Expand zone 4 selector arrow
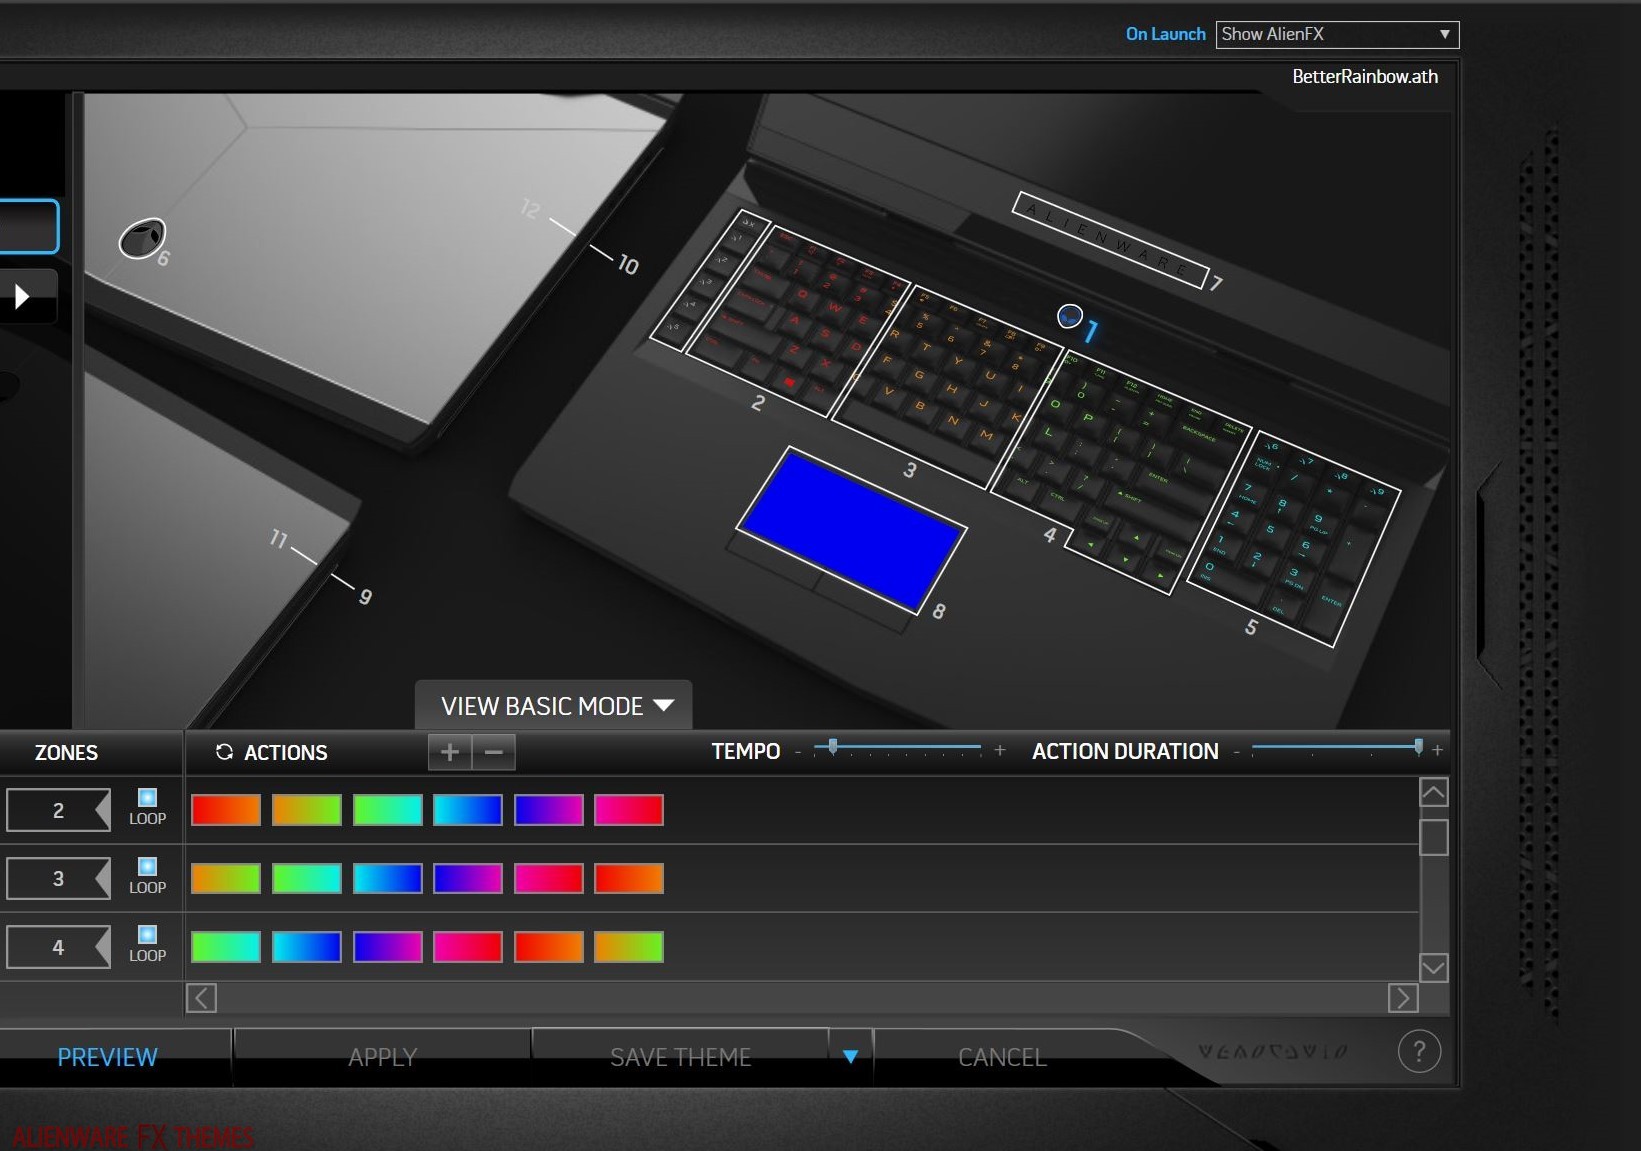 101,947
